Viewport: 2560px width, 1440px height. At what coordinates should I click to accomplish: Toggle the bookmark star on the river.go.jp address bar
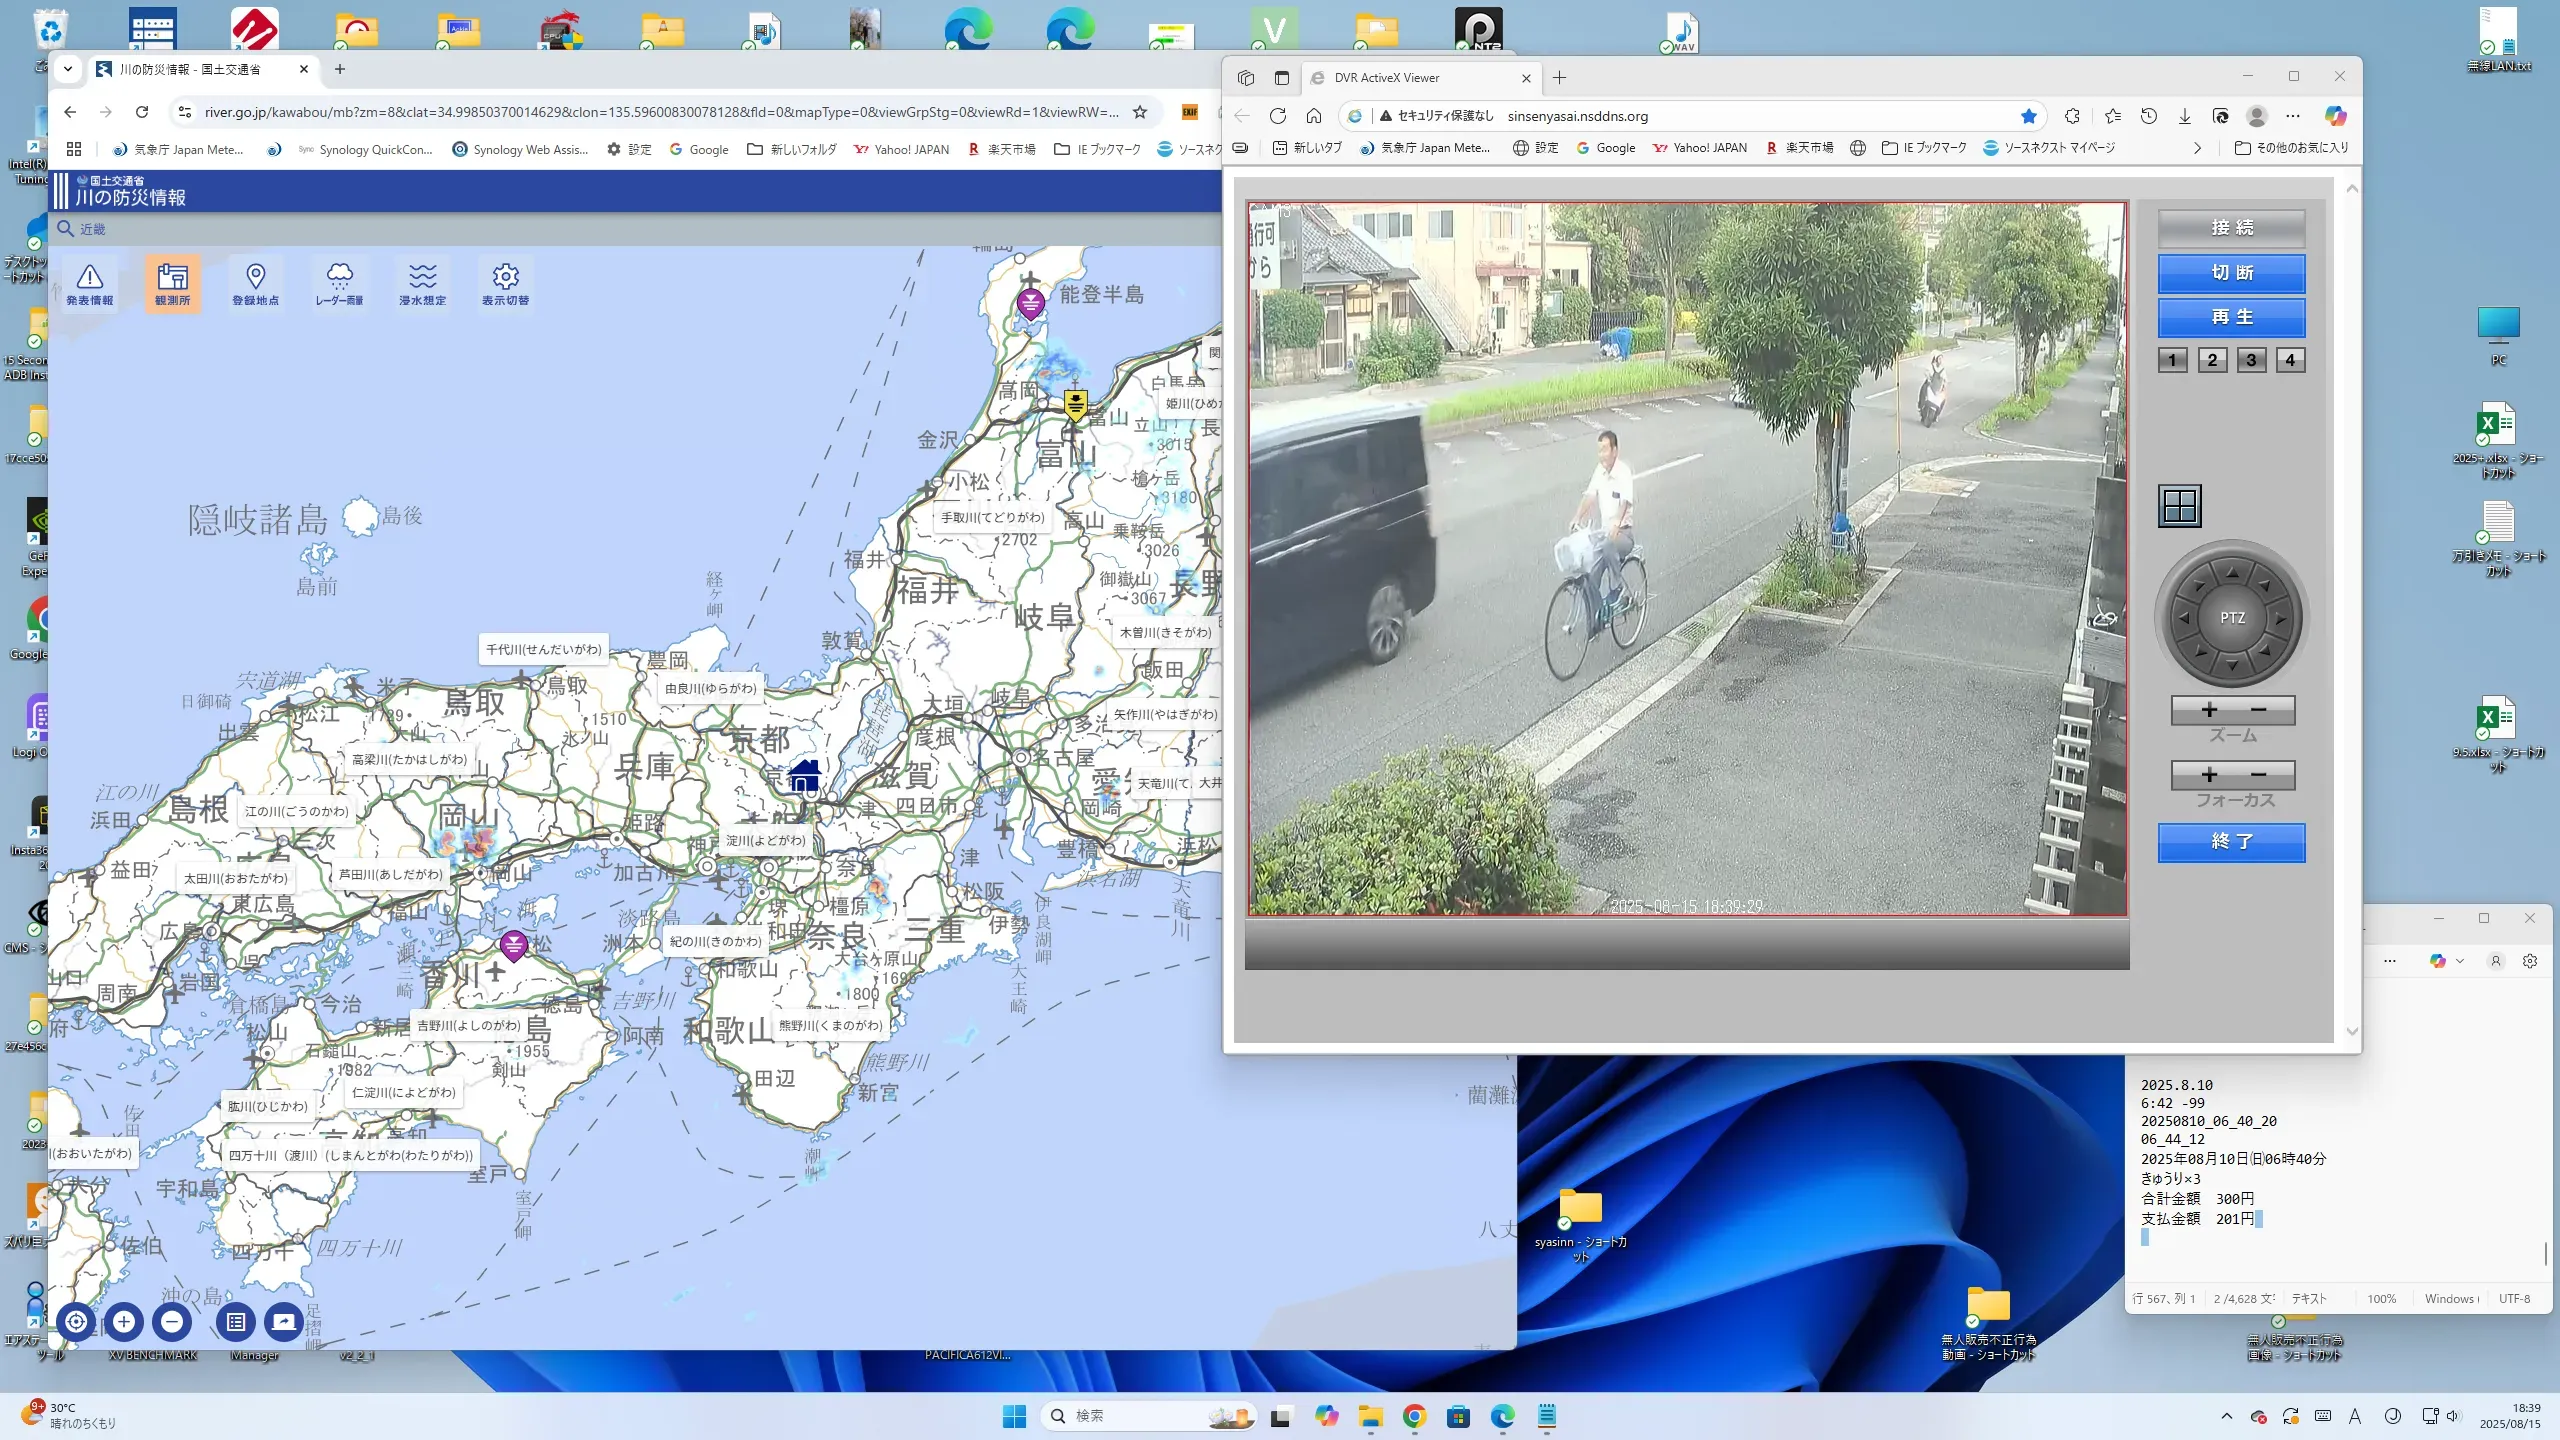click(1139, 112)
